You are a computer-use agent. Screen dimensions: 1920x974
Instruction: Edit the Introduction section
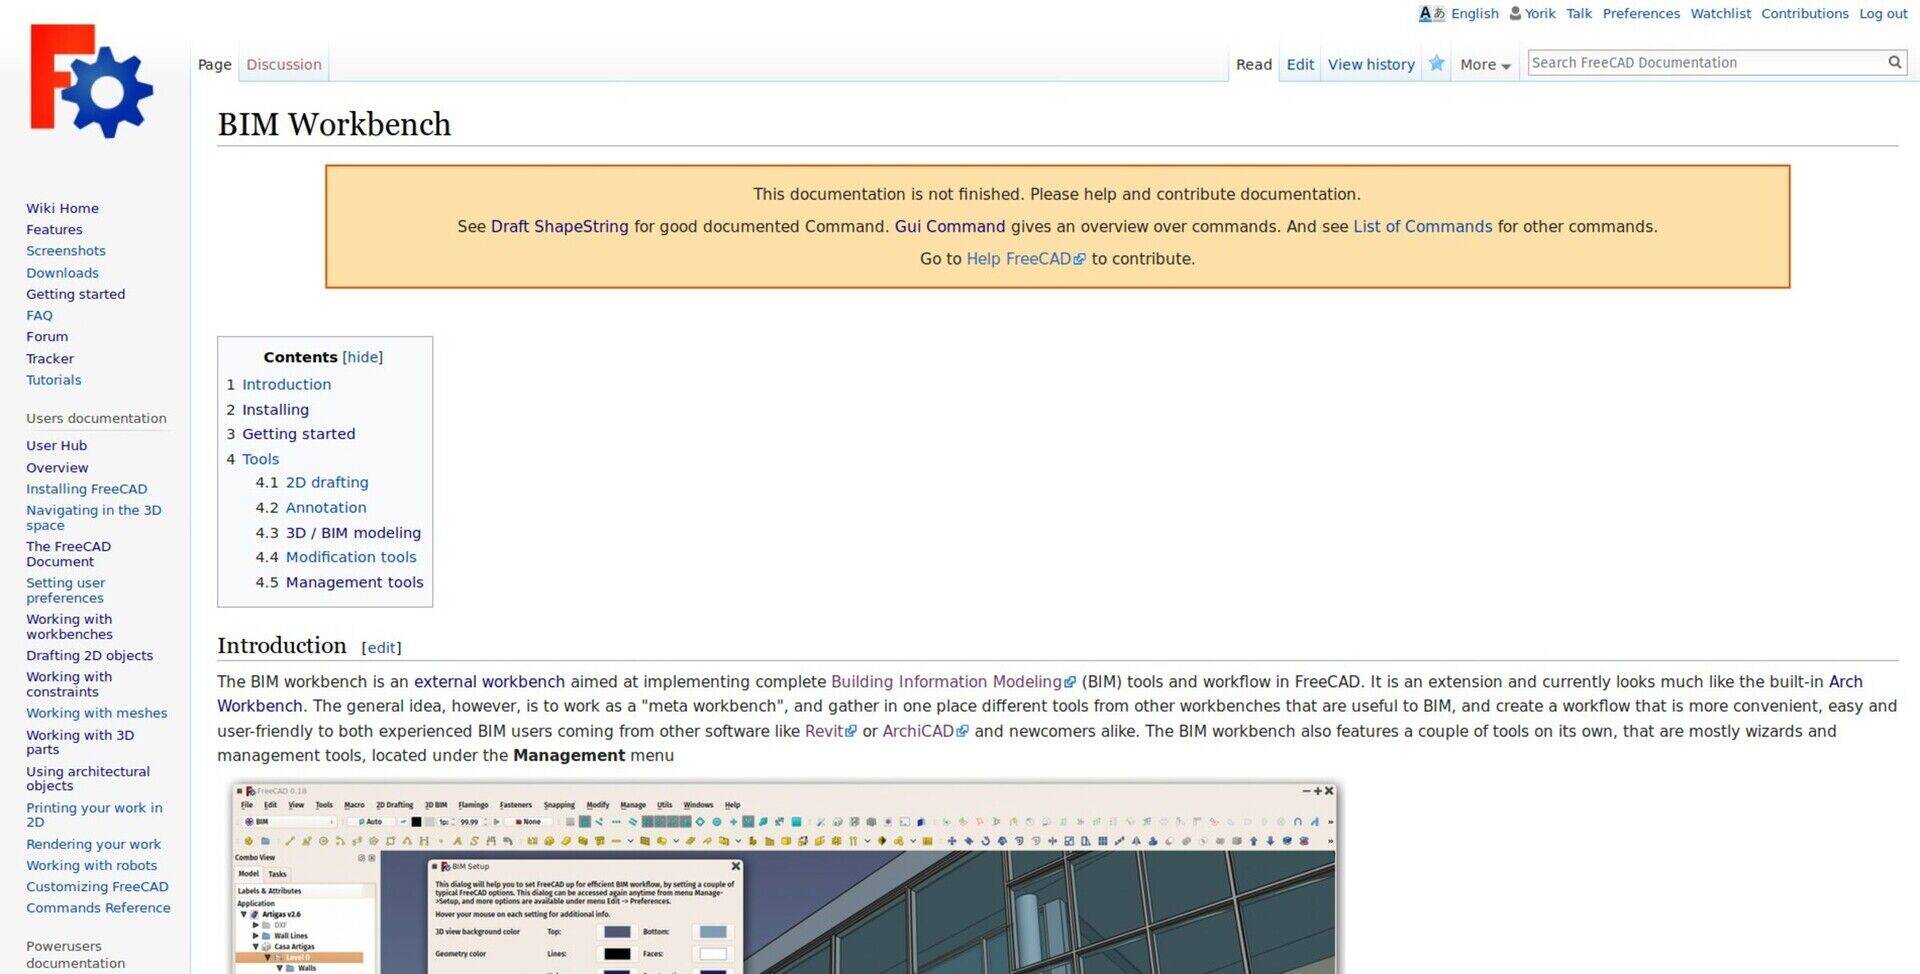tap(381, 648)
